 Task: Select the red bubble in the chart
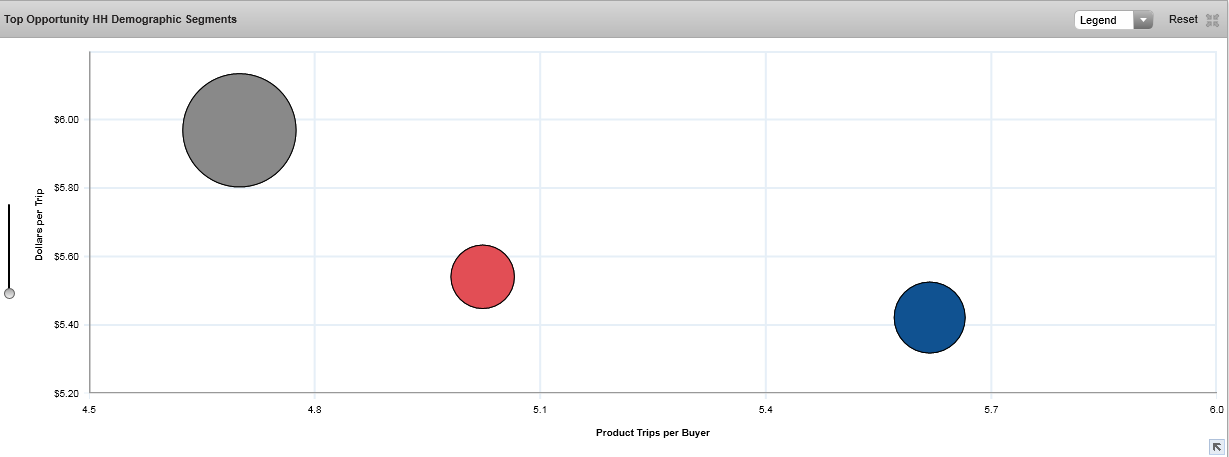point(482,276)
